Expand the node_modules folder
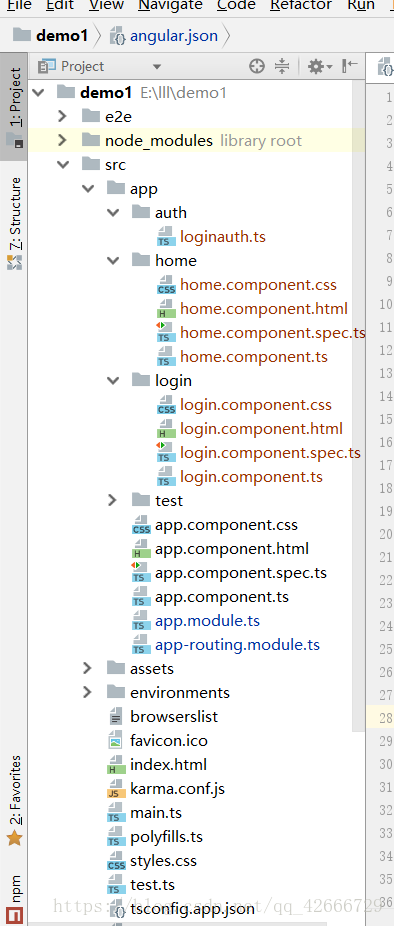394x926 pixels. click(x=63, y=141)
